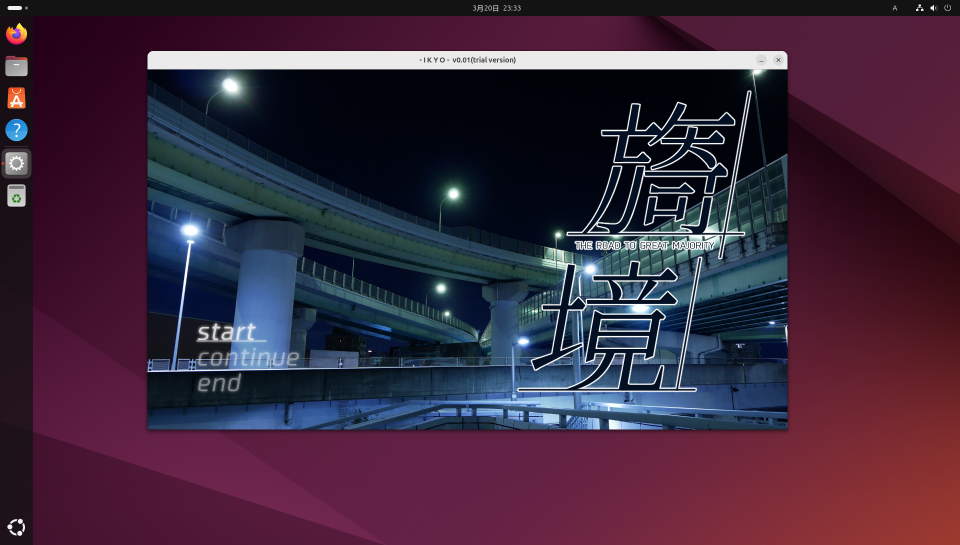Click the Activities workspace indicator pill
Viewport: 960px width, 545px height.
click(x=17, y=8)
